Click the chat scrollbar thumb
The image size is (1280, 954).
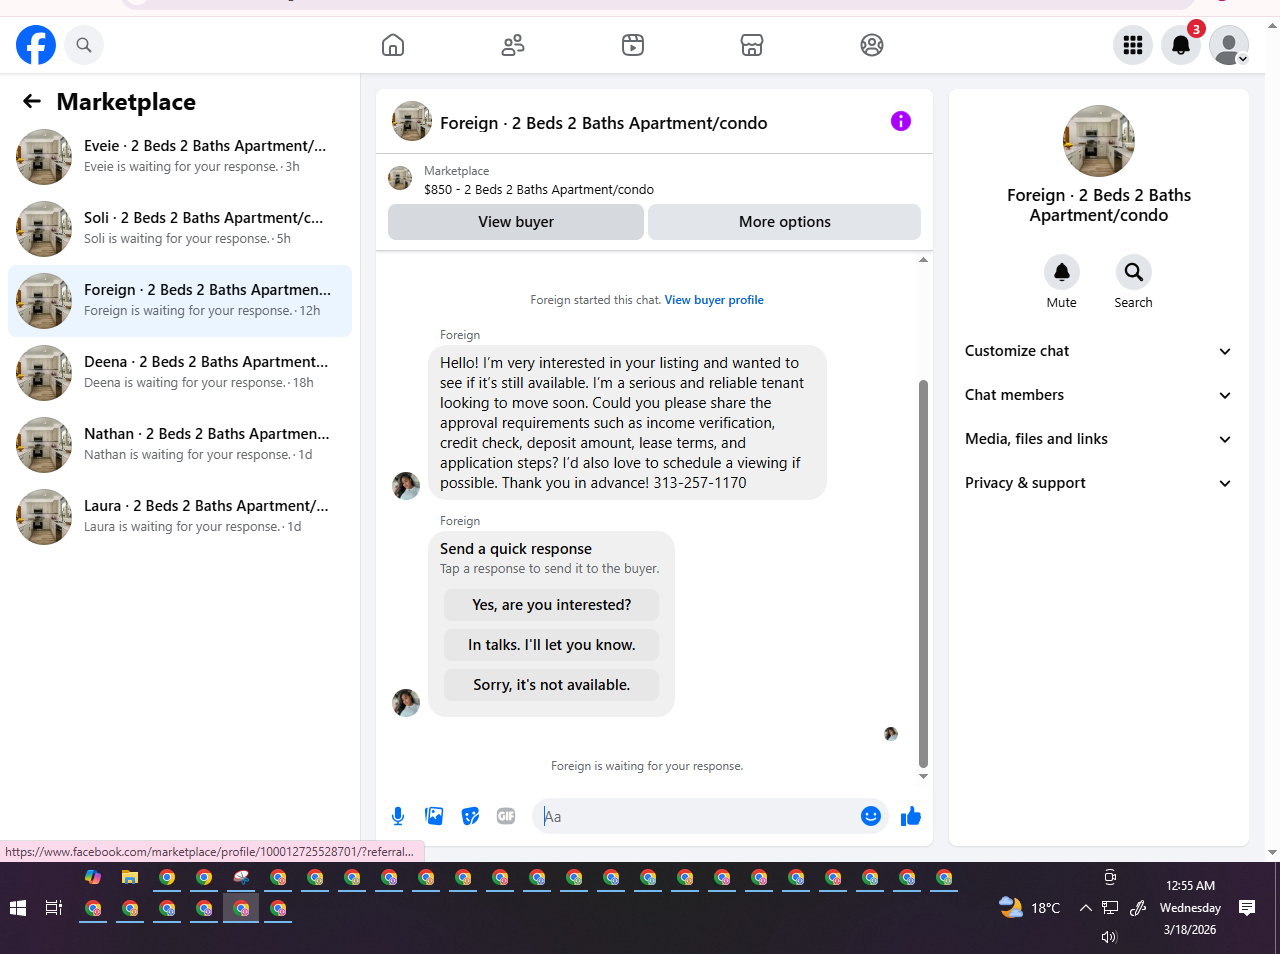(923, 573)
